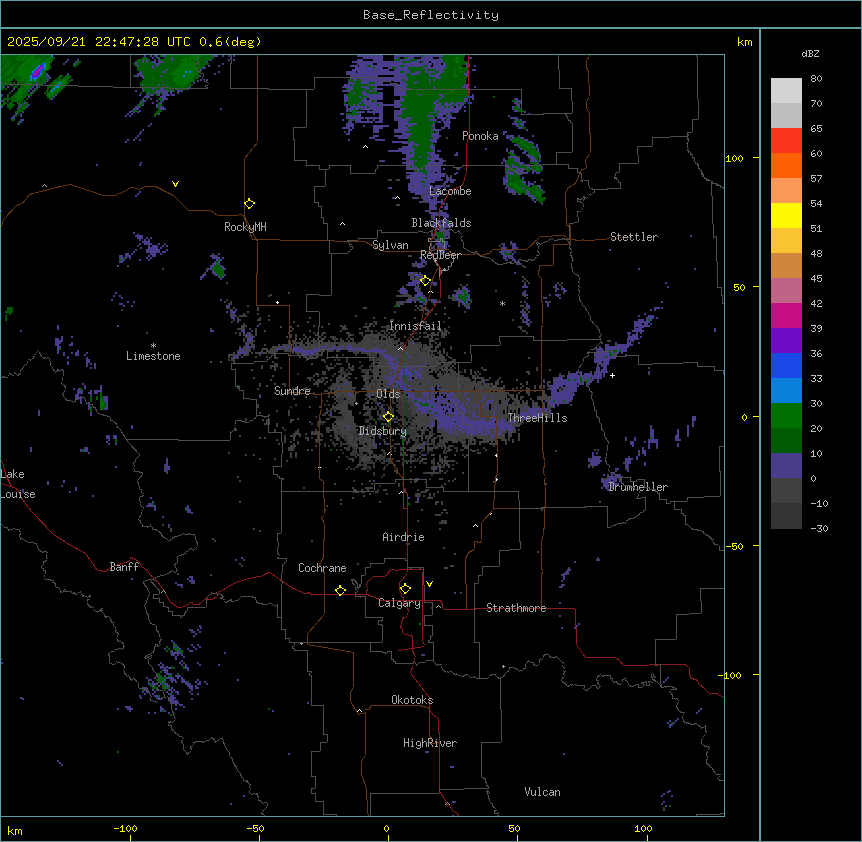This screenshot has height=842, width=862.
Task: Click the white cross marker east of ThreeHills
Action: coord(612,375)
